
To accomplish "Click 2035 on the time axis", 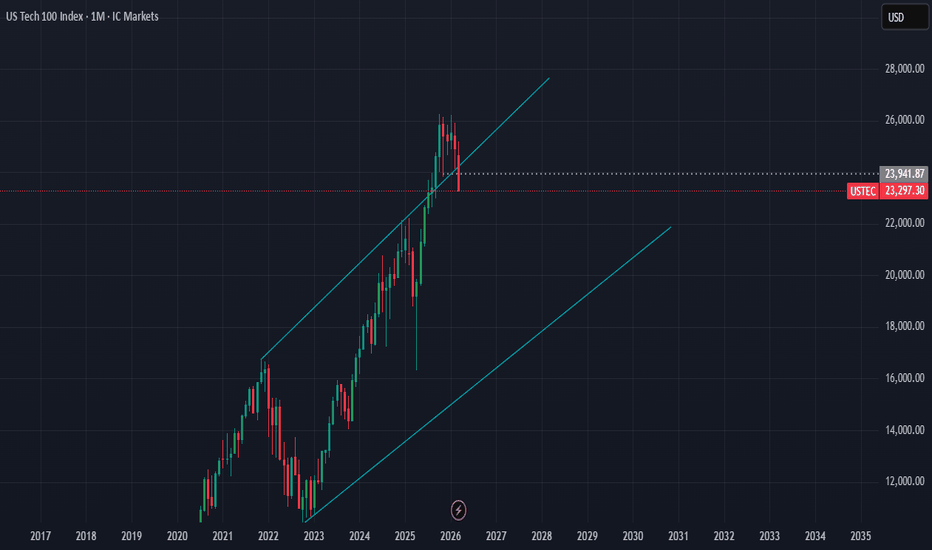I will (x=861, y=536).
